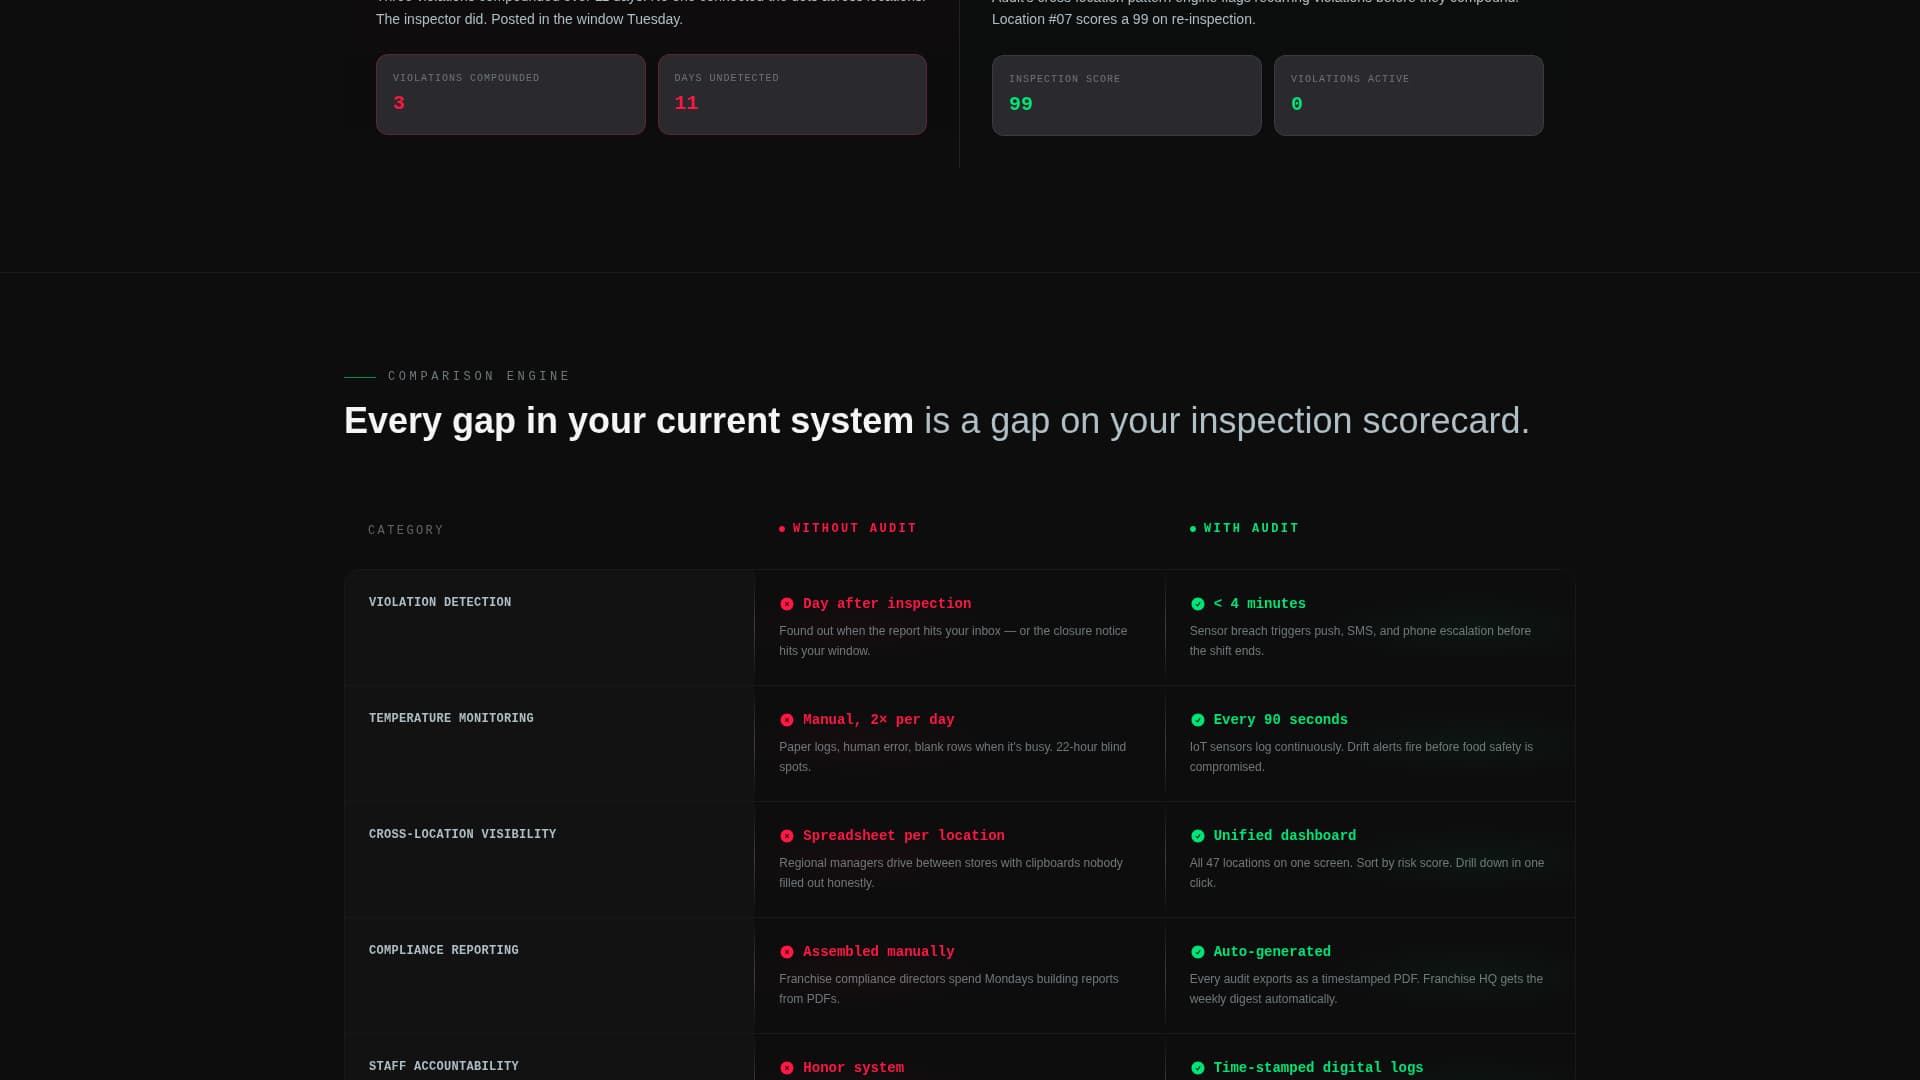
Task: Select the VIOLATIONS COMPOUNDED stat card
Action: click(x=510, y=94)
